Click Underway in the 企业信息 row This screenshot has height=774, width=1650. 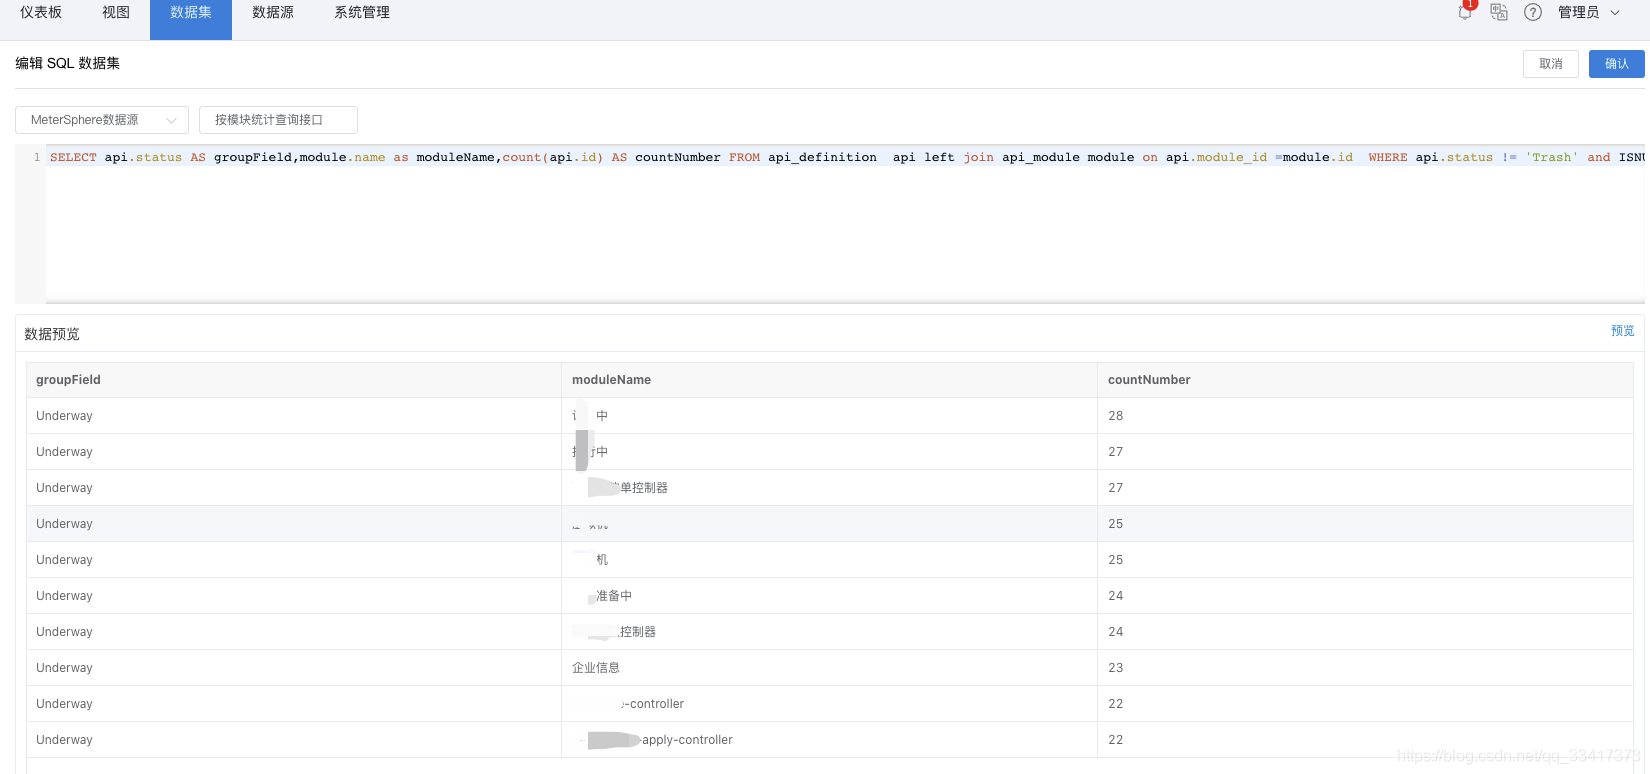coord(294,668)
